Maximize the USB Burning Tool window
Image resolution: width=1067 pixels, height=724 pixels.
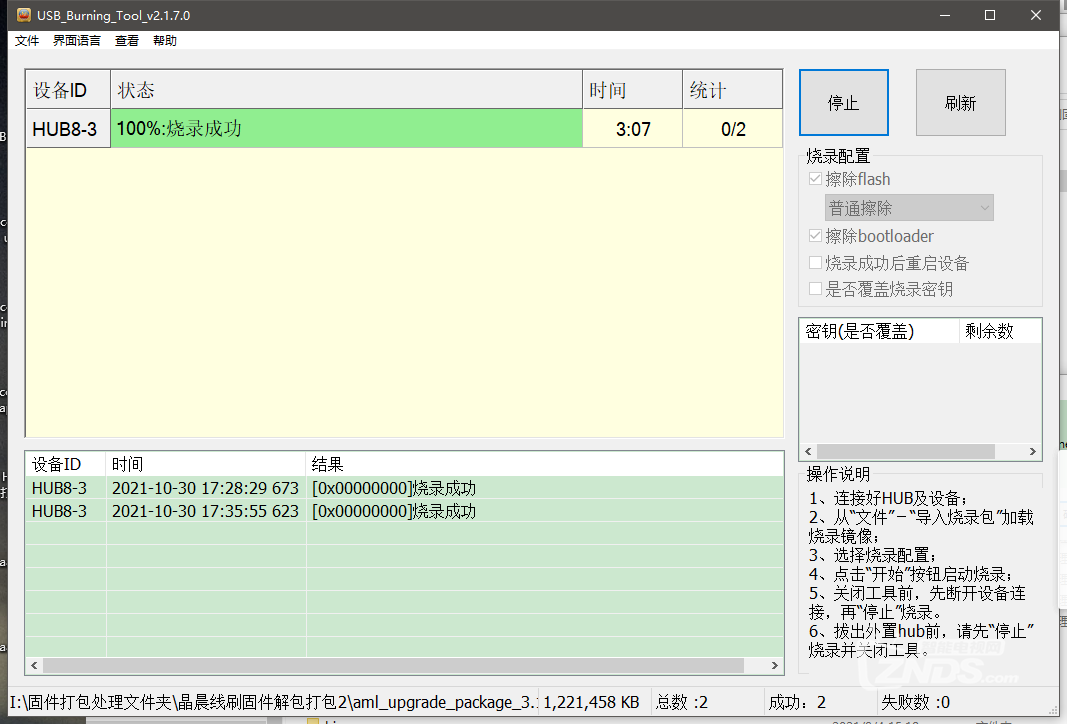[x=990, y=15]
